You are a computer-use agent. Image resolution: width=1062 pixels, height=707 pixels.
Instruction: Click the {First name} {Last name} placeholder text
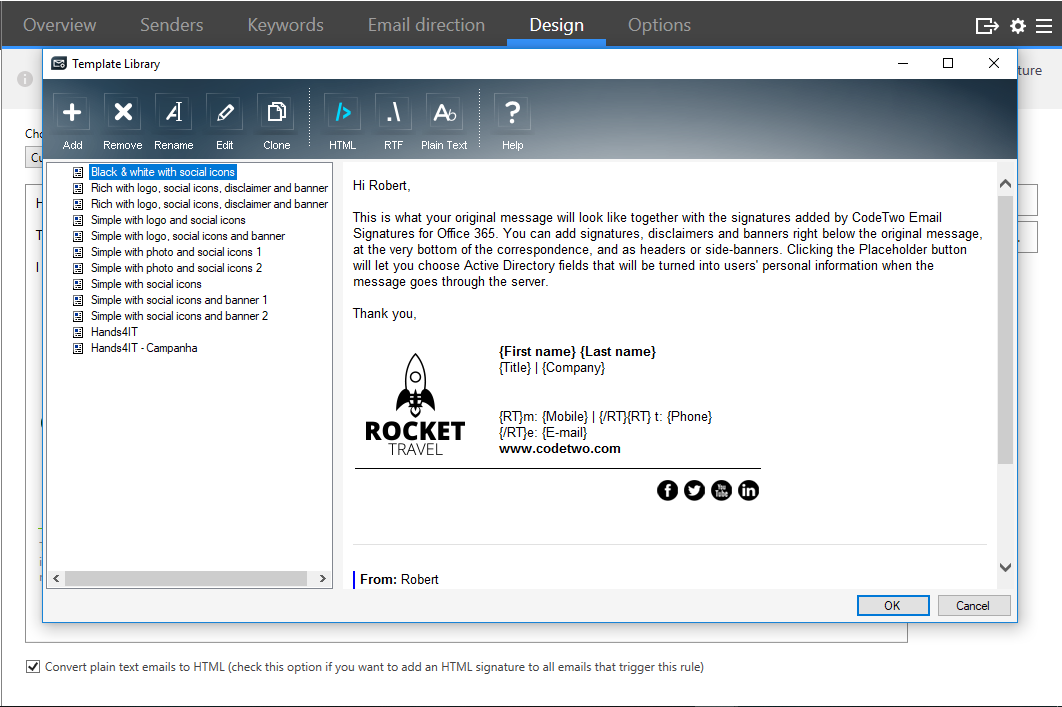point(577,351)
